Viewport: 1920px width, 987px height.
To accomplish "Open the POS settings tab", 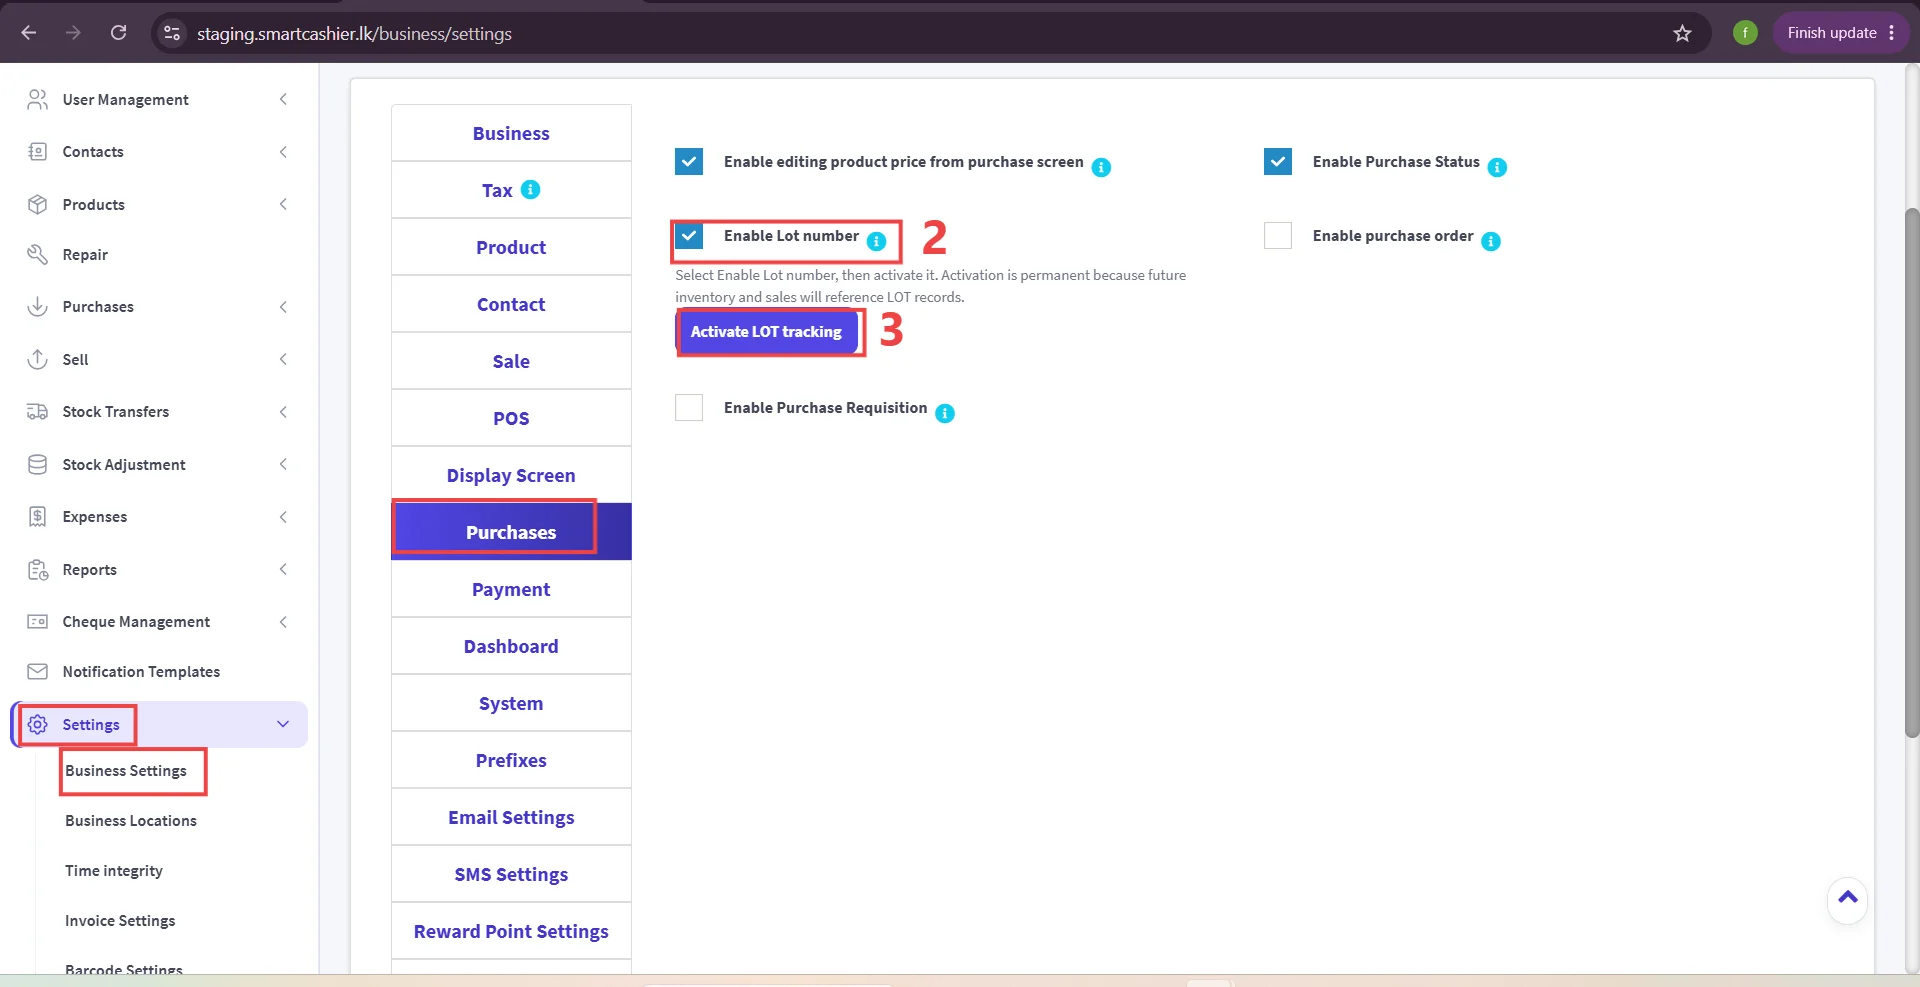I will tap(511, 418).
